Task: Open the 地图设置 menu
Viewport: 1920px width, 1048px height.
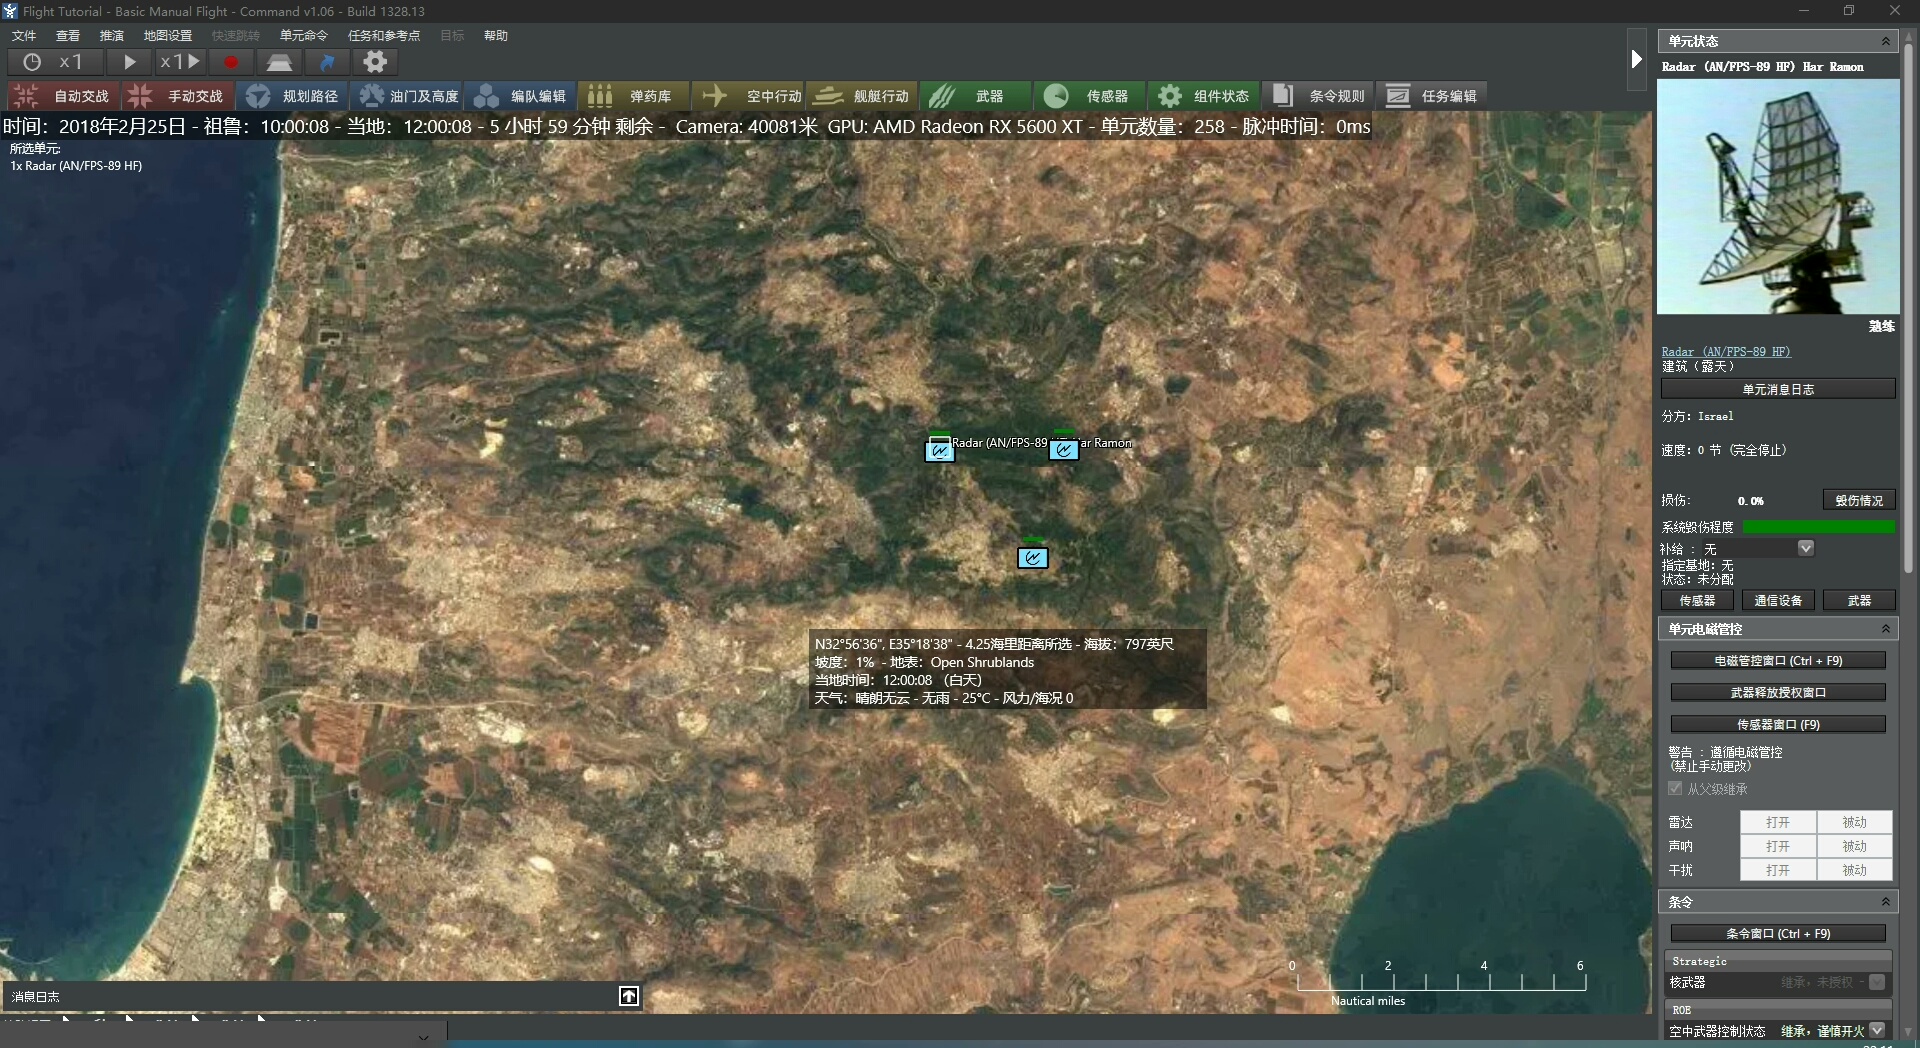Action: [x=167, y=36]
